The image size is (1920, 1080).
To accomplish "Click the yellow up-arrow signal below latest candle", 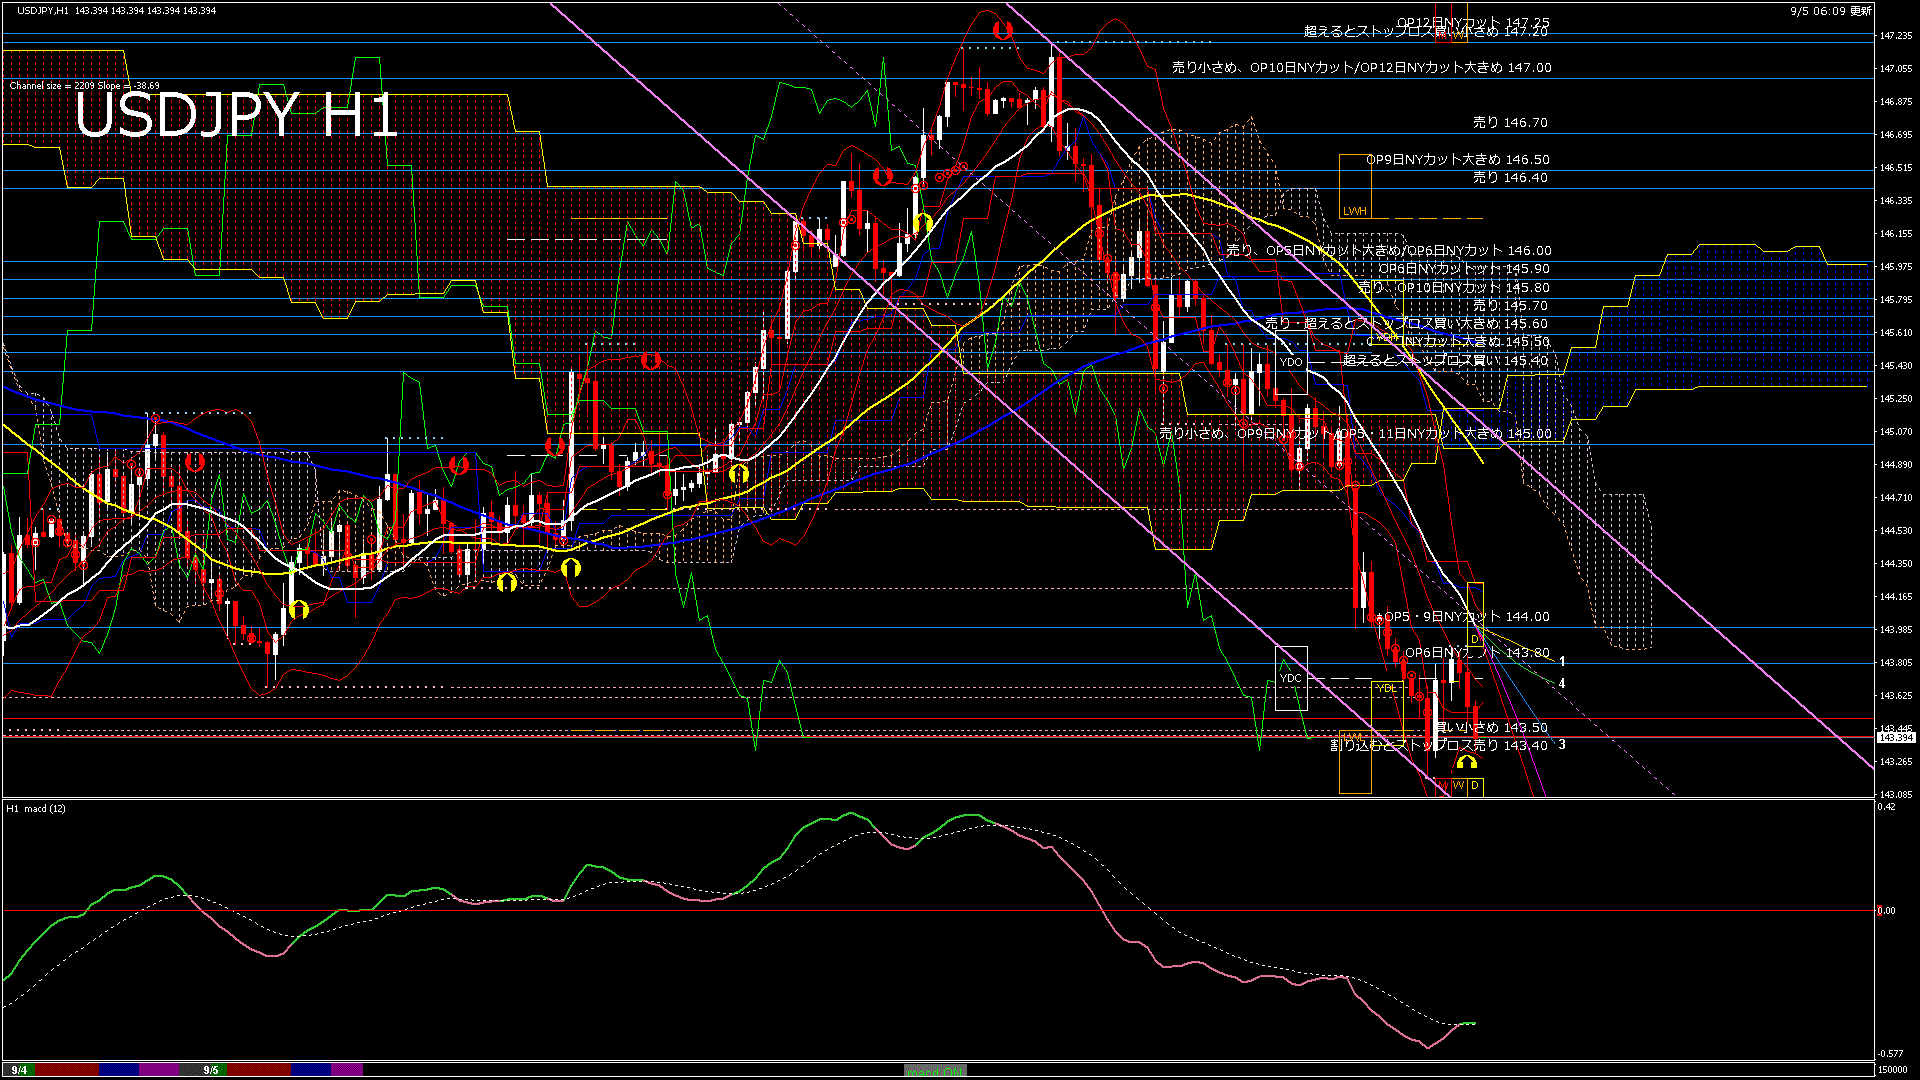I will point(1466,763).
